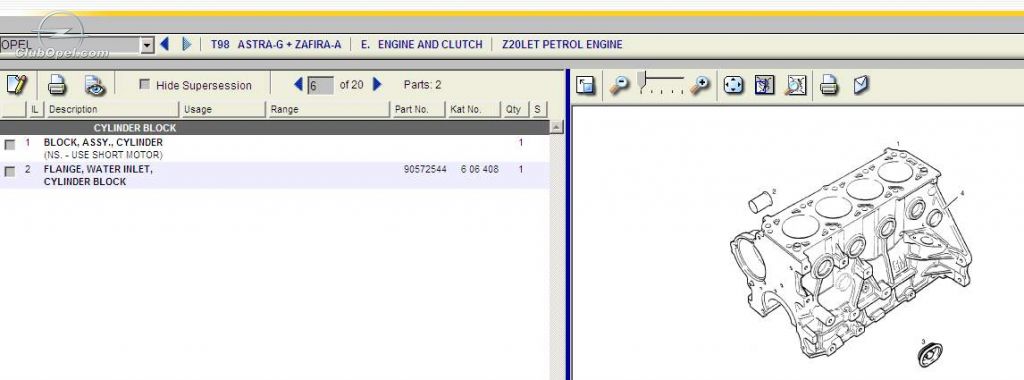Click the zoom out magnifier icon

[x=619, y=85]
